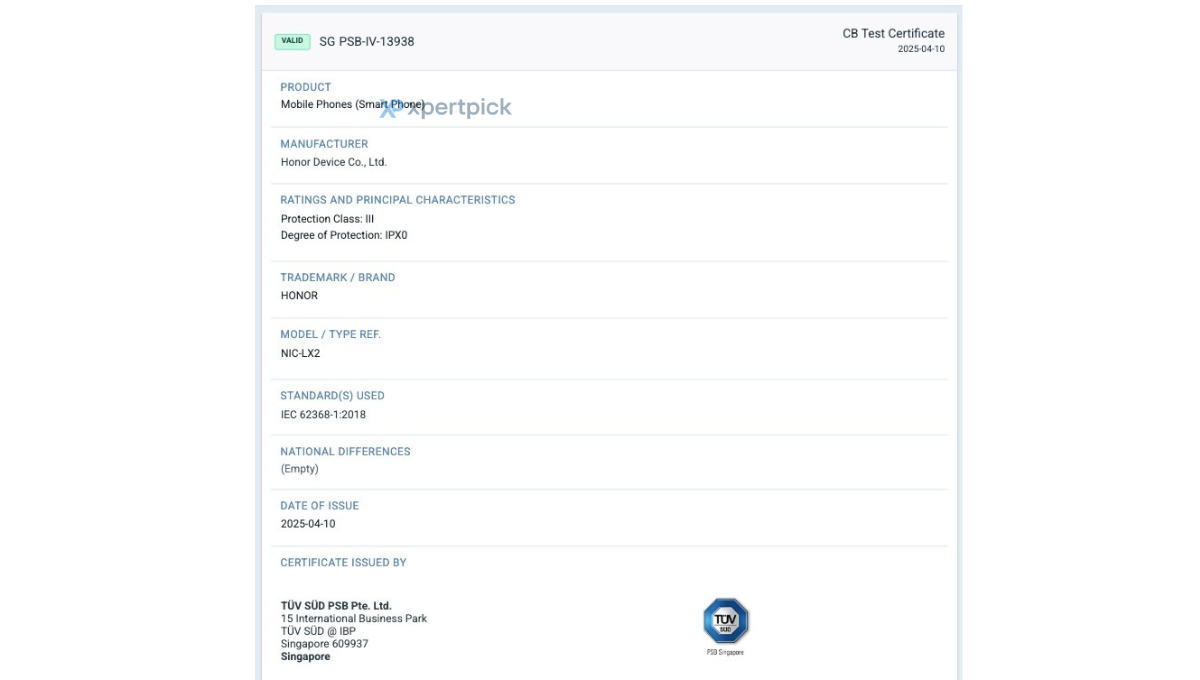Viewport: 1200px width, 680px height.
Task: Select the model number NIC-LX2
Action: click(300, 353)
